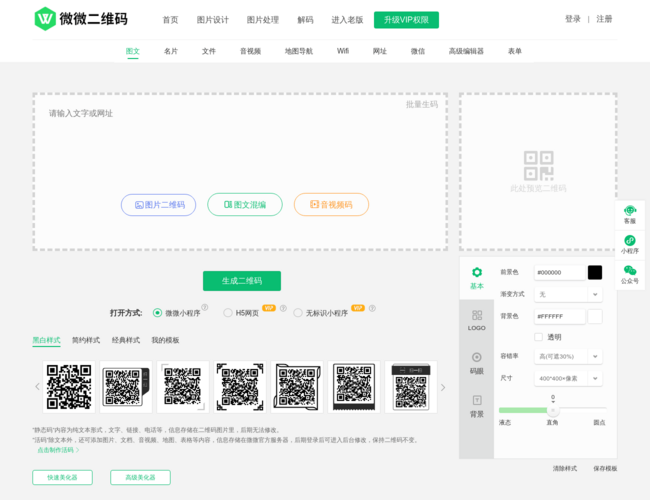This screenshot has width=650, height=500.
Task: Click the 小程序 floating icon
Action: 629,241
